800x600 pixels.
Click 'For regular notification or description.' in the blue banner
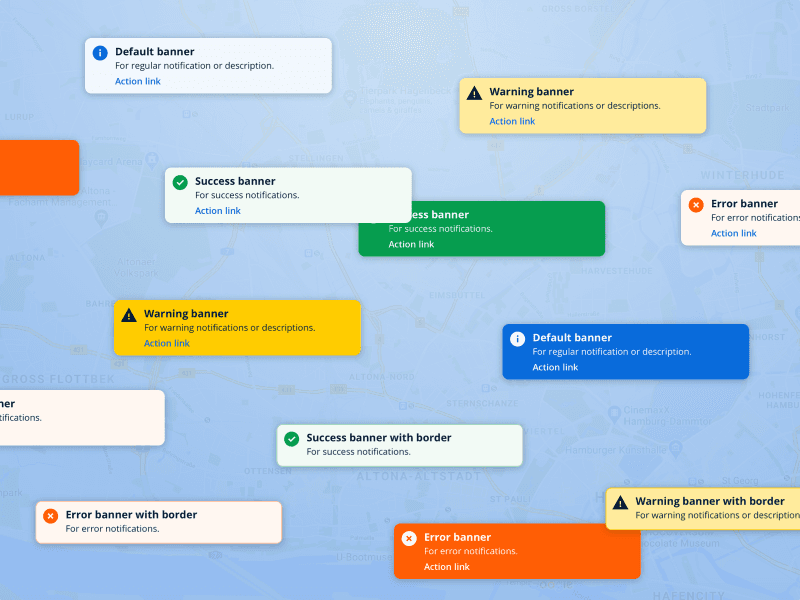[x=612, y=352]
